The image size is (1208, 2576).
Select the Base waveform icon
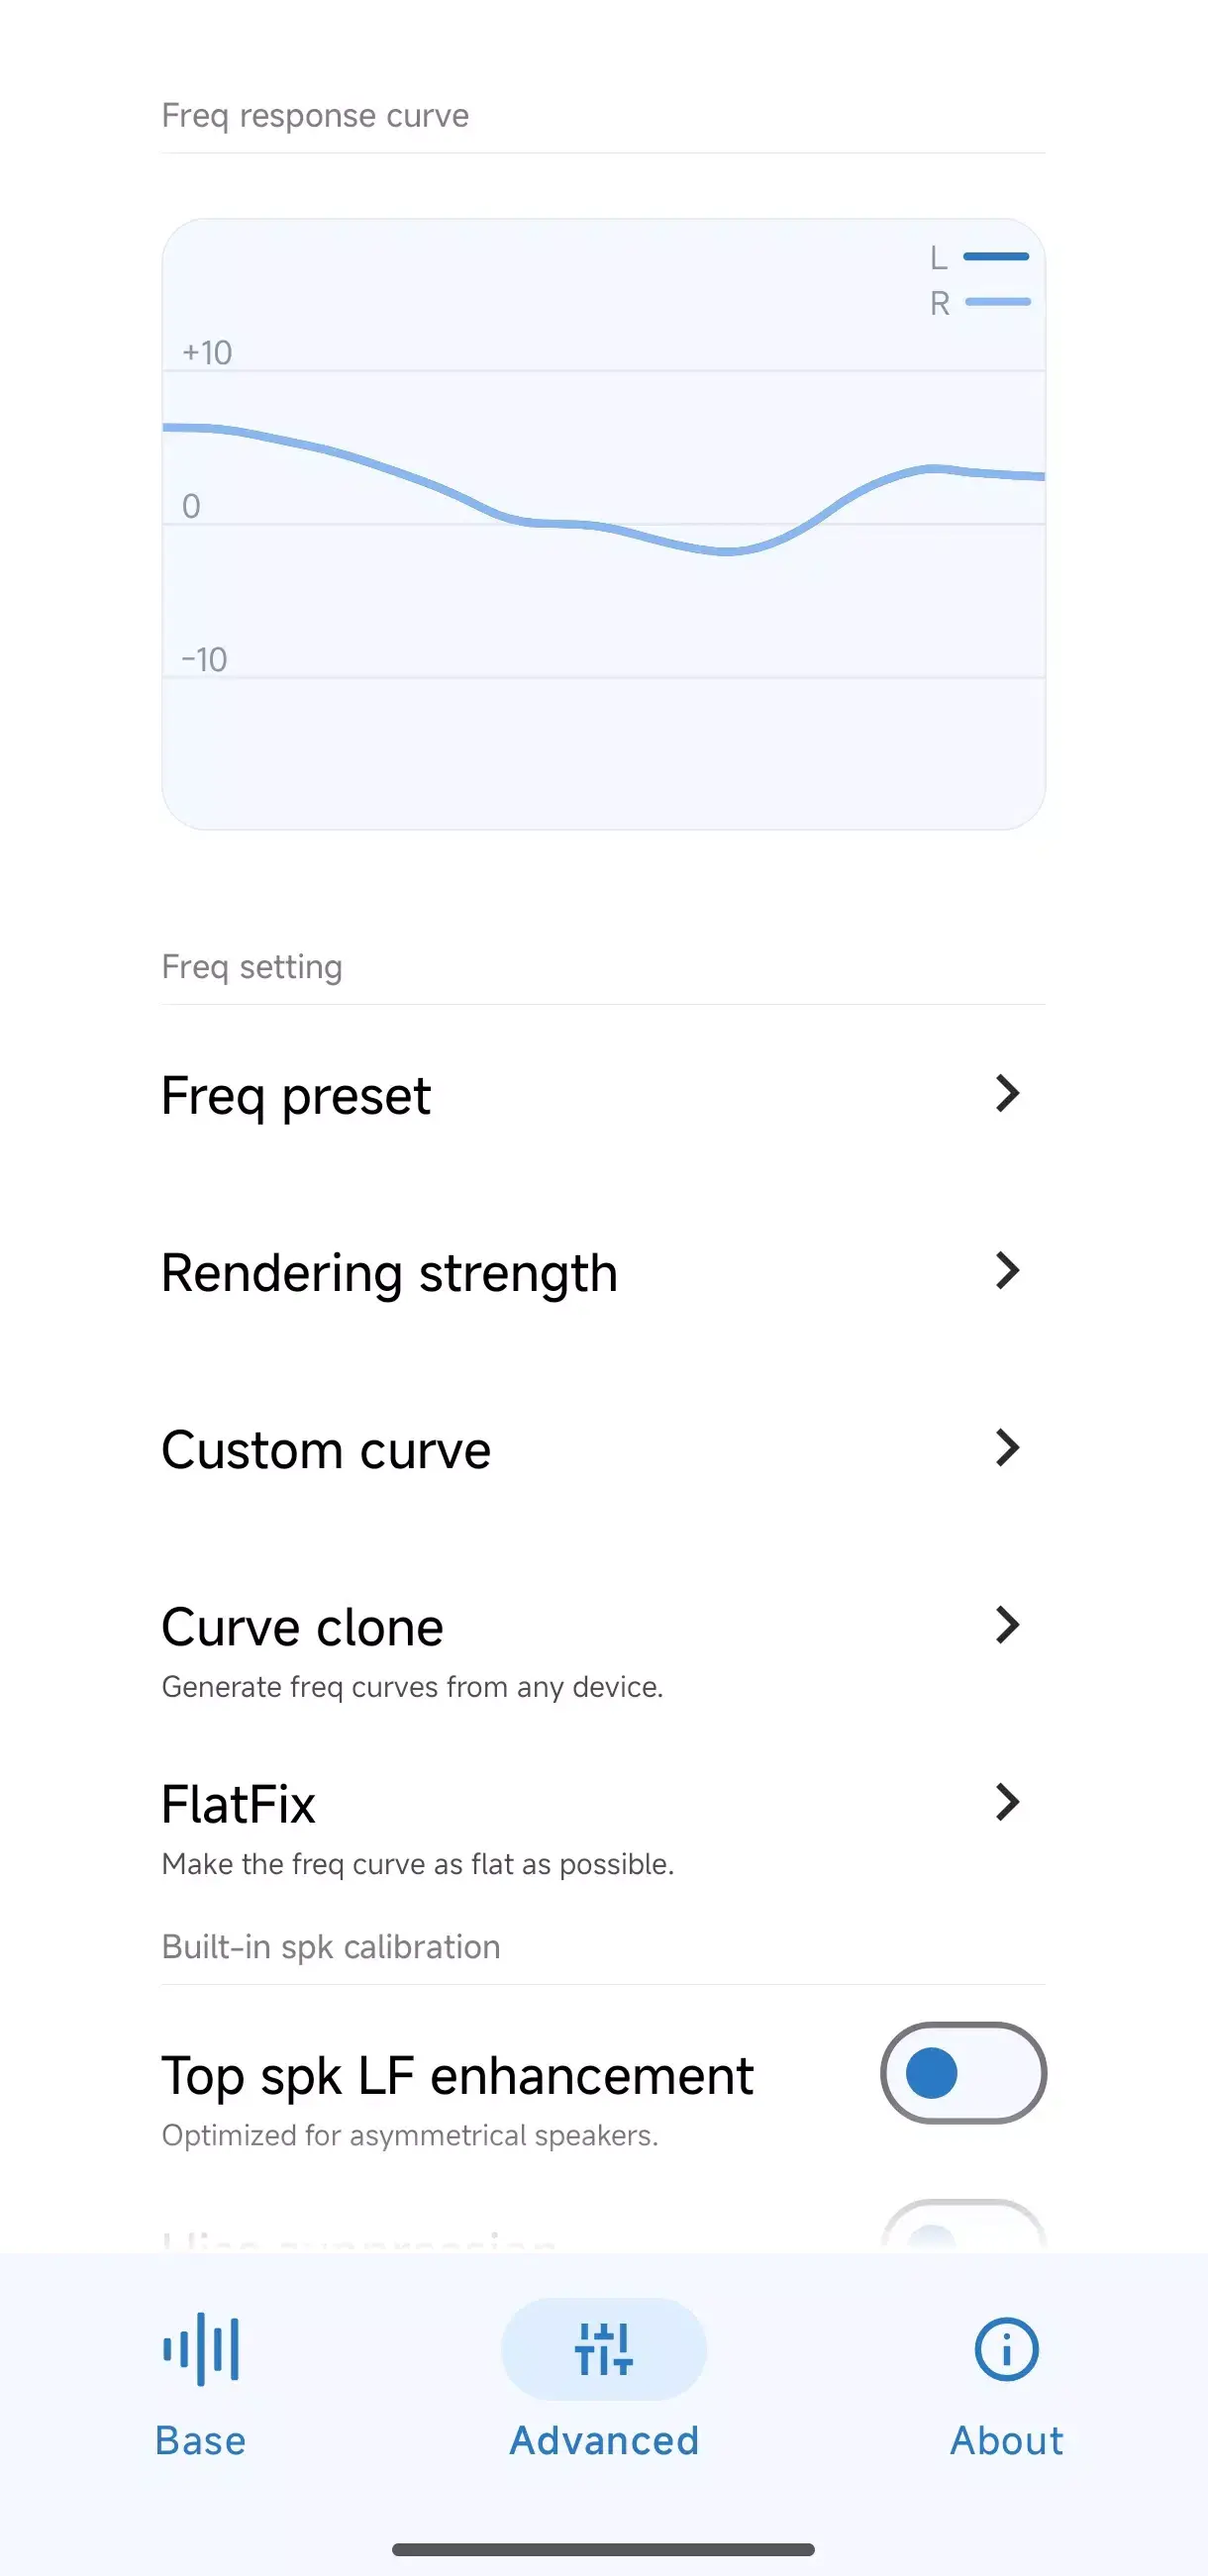tap(201, 2351)
